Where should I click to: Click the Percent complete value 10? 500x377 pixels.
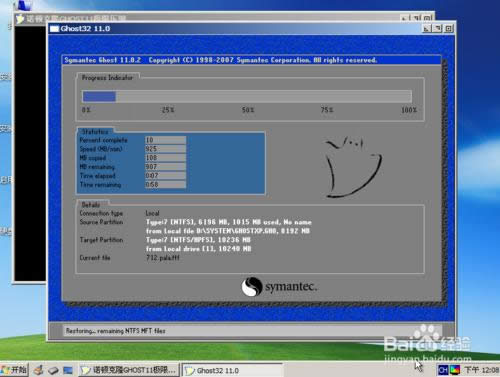[x=165, y=140]
